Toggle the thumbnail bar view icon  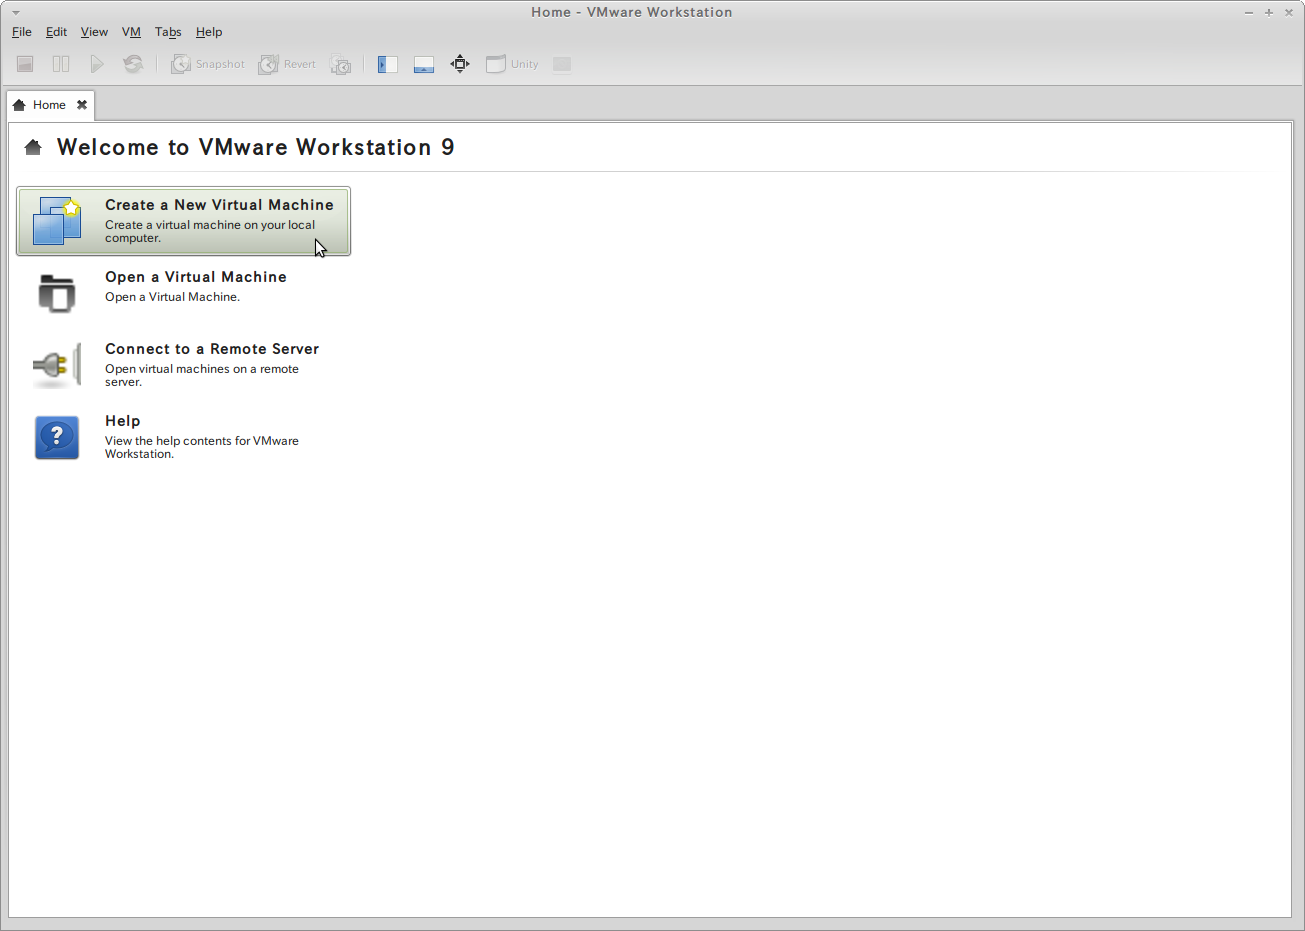coord(424,64)
